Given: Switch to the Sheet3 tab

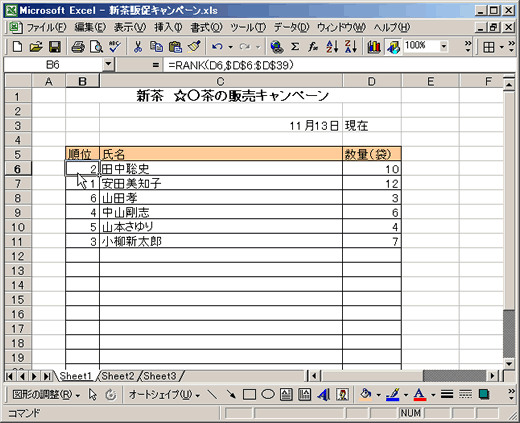Looking at the screenshot, I should point(160,376).
